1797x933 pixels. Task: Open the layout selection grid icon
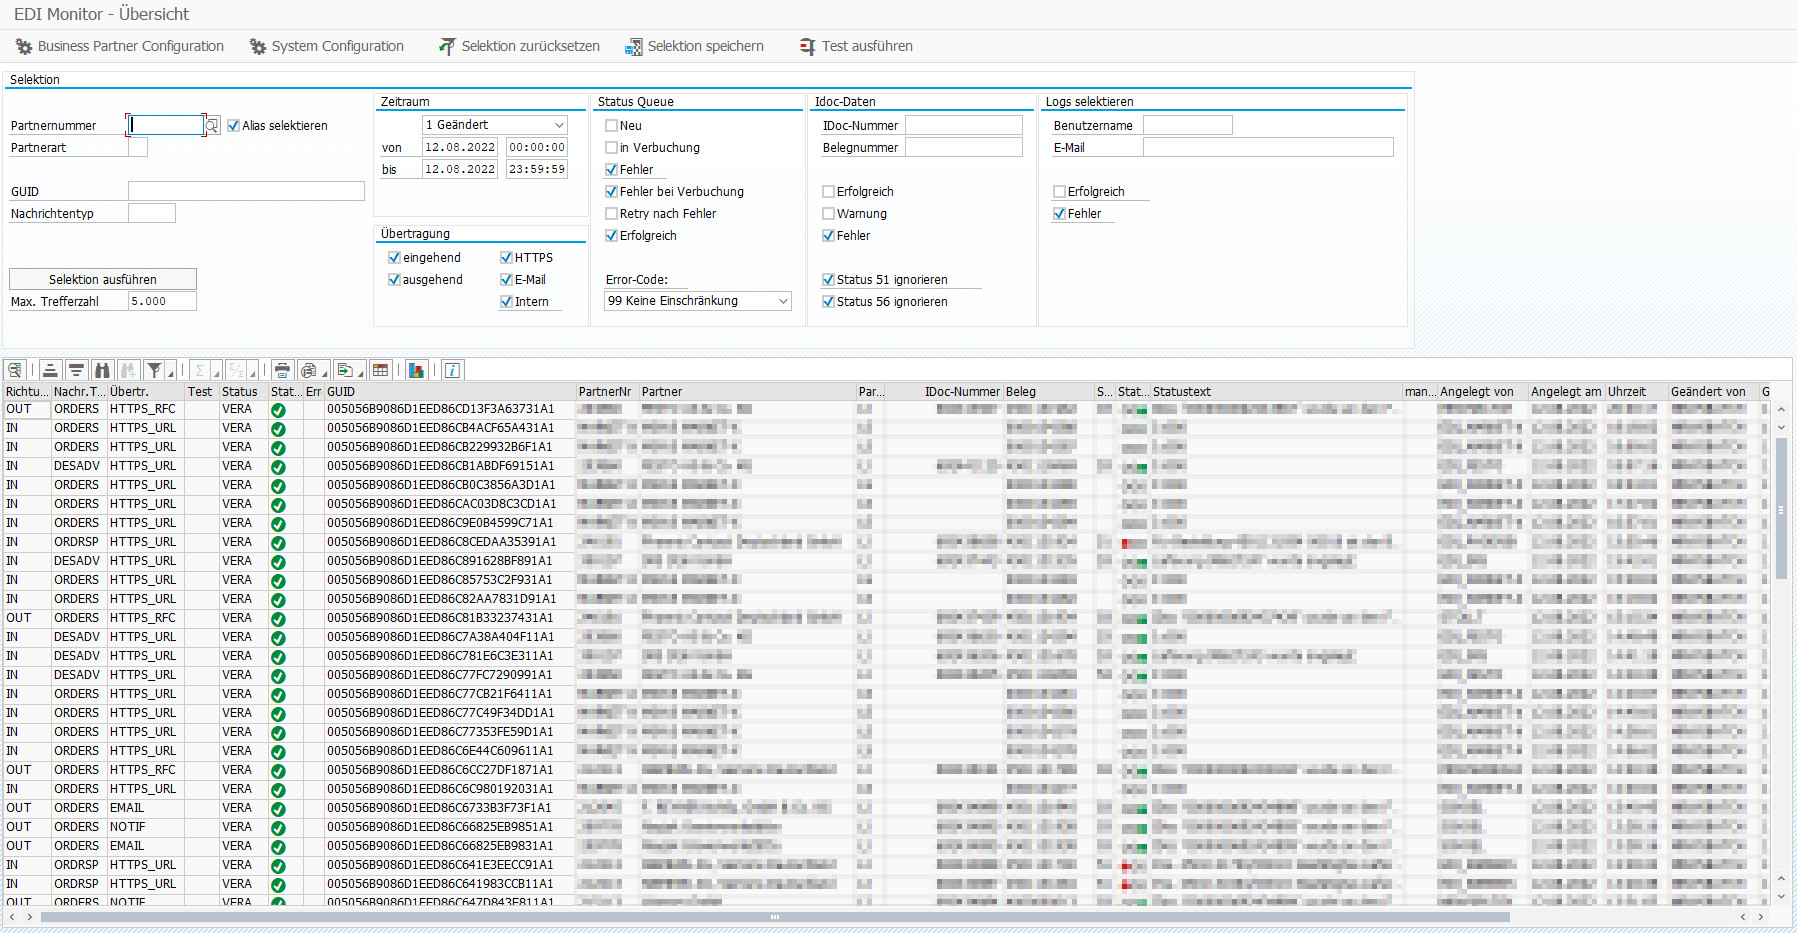click(x=381, y=370)
